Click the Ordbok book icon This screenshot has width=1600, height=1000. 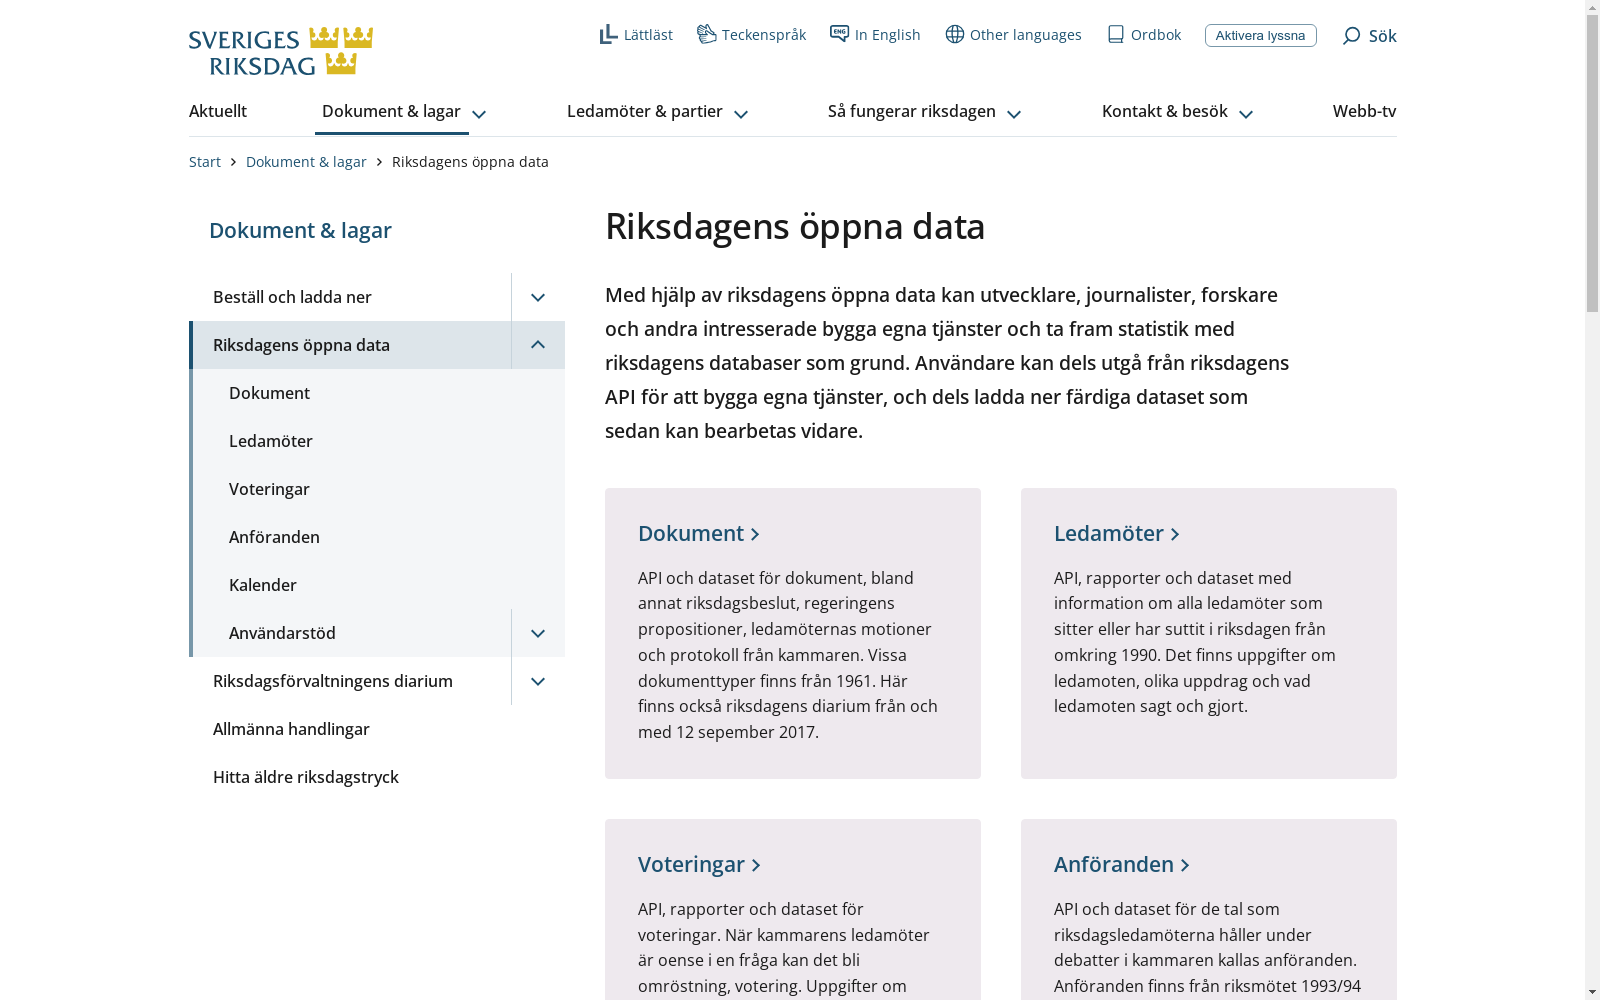point(1116,34)
